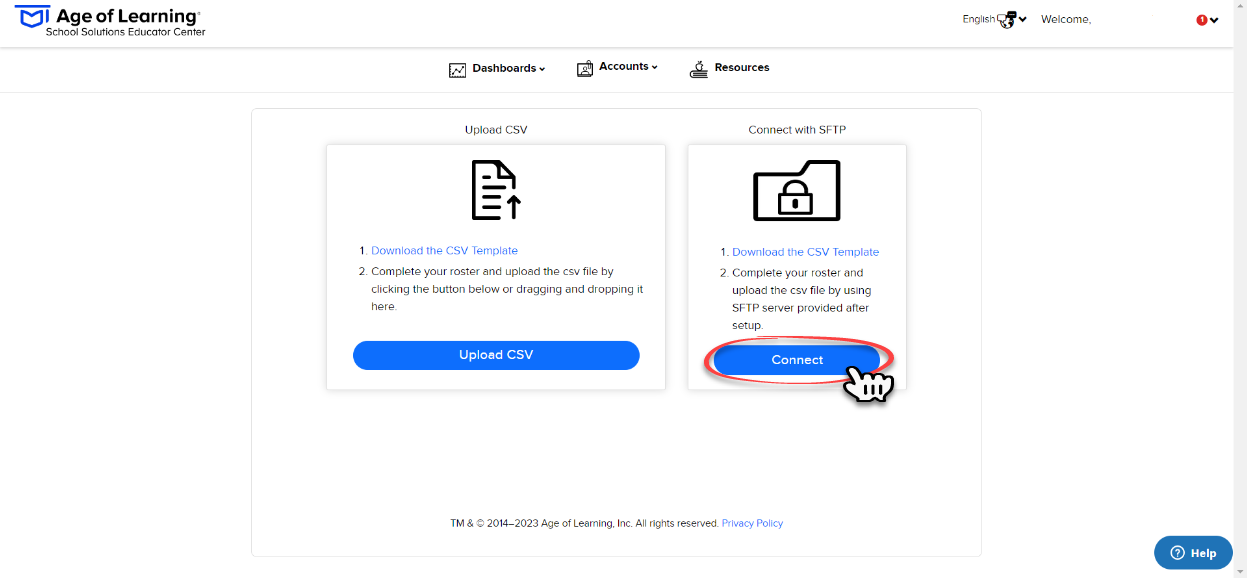
Task: Click the Accounts profile icon
Action: pyautogui.click(x=585, y=68)
